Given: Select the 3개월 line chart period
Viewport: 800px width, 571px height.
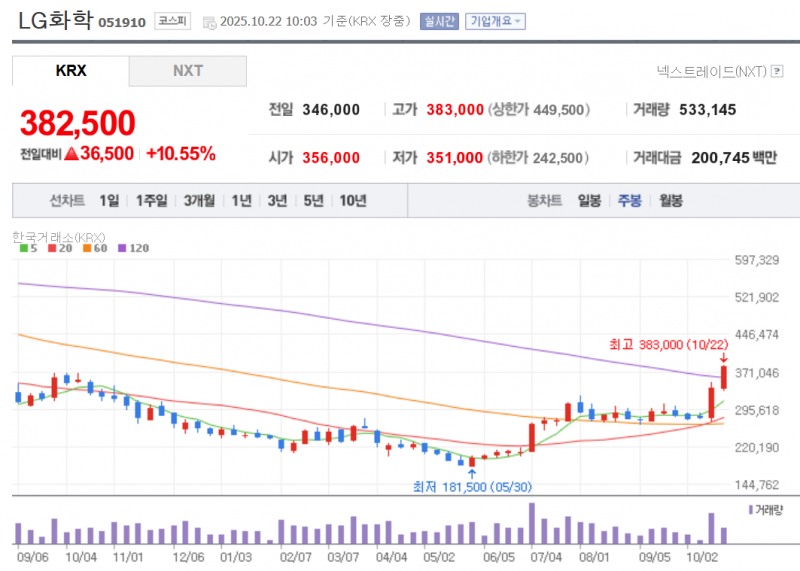Looking at the screenshot, I should coord(199,200).
